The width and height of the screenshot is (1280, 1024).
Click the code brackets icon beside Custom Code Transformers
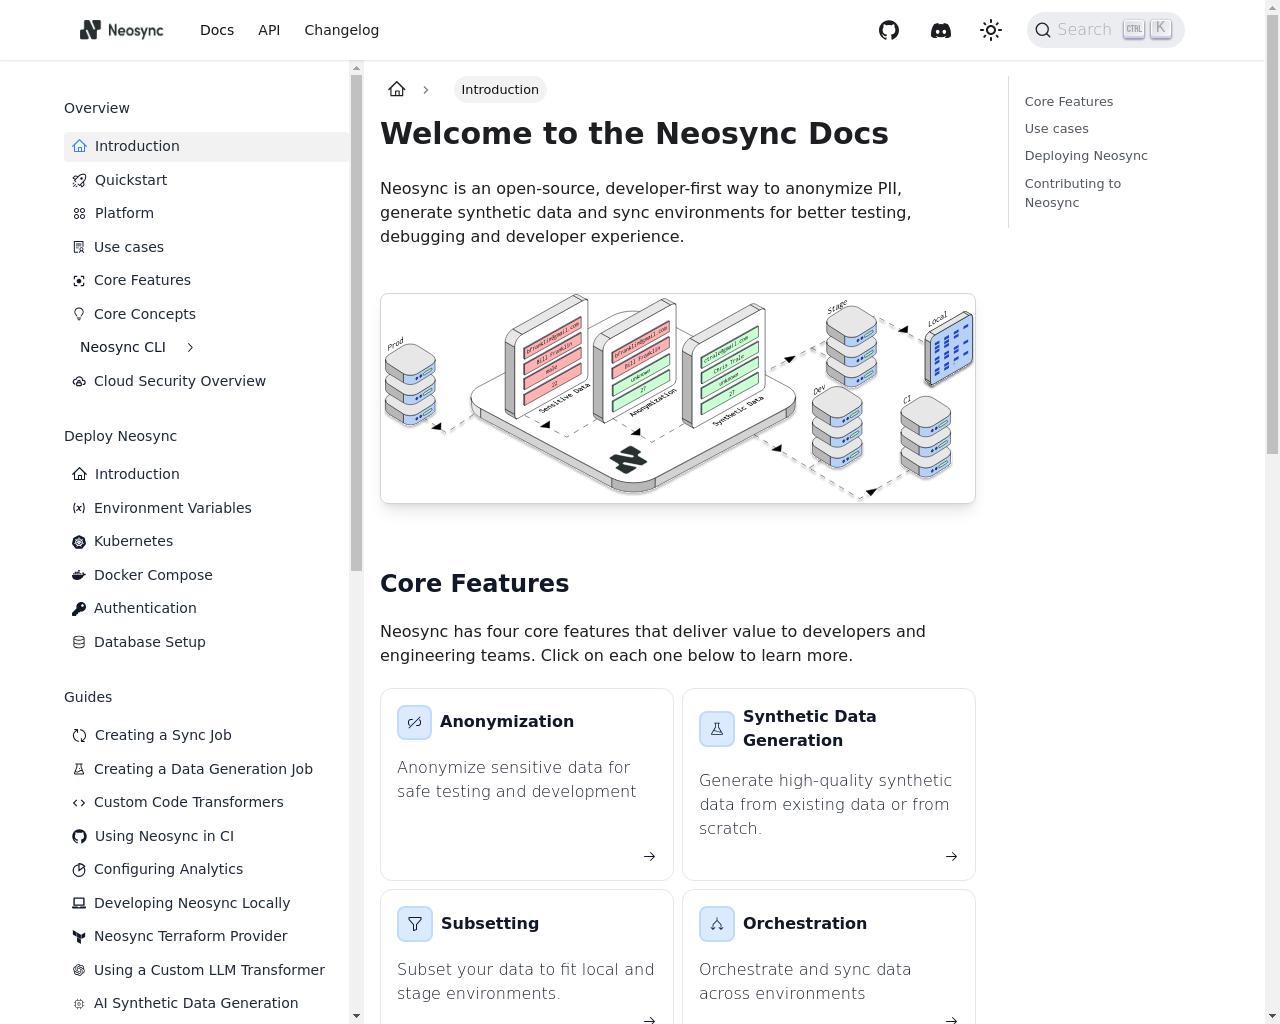(x=79, y=802)
